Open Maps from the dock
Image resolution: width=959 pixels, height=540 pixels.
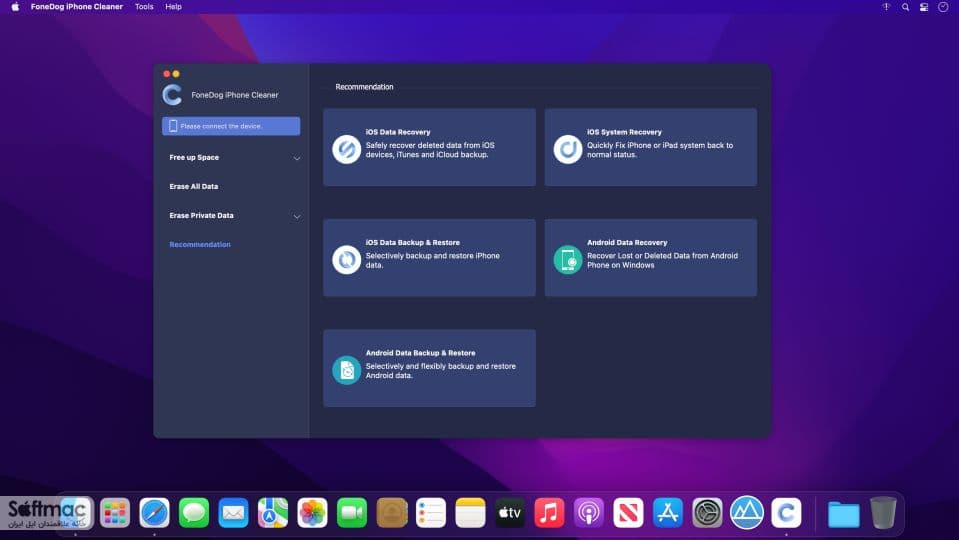273,512
